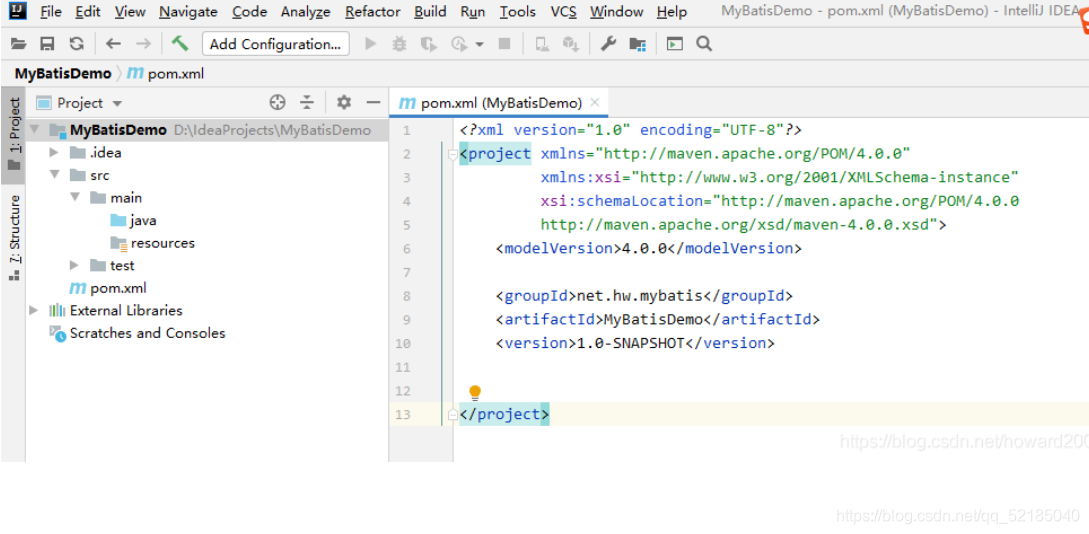This screenshot has width=1089, height=534.
Task: Open the VCS menu
Action: 563,12
